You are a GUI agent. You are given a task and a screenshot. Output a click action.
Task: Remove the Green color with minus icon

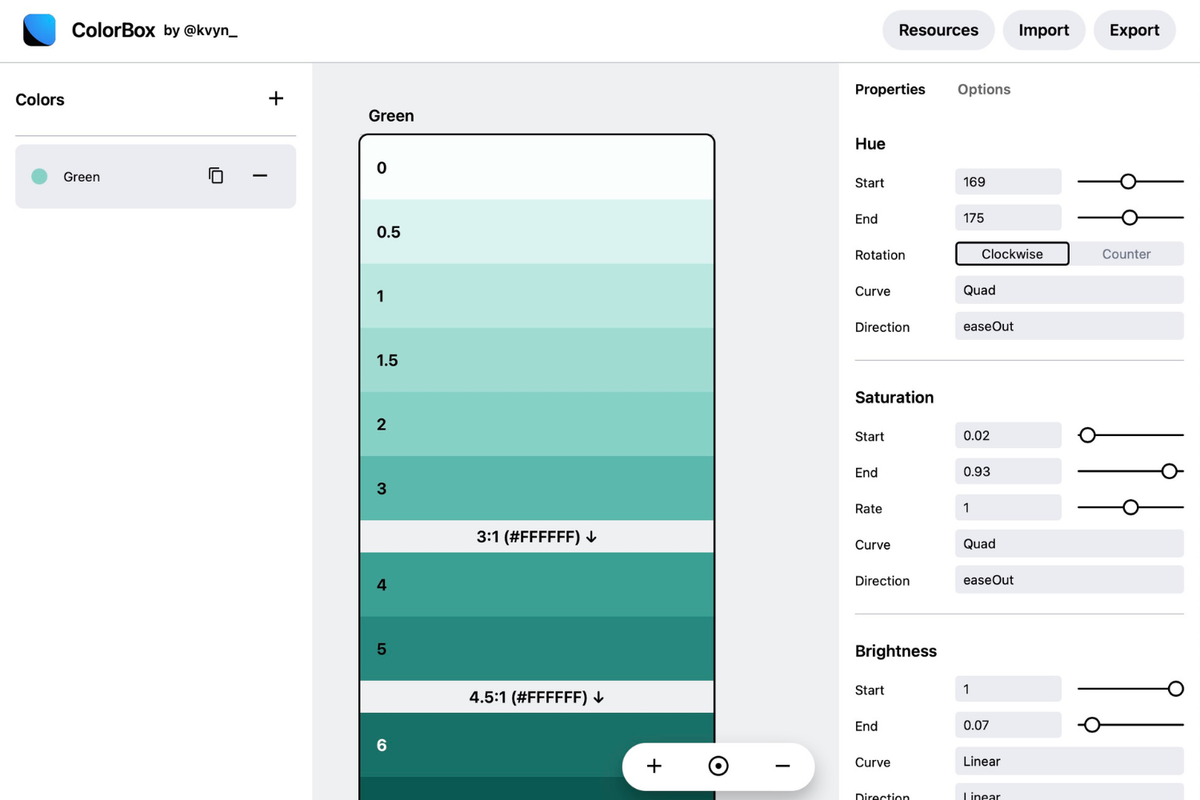(x=260, y=176)
